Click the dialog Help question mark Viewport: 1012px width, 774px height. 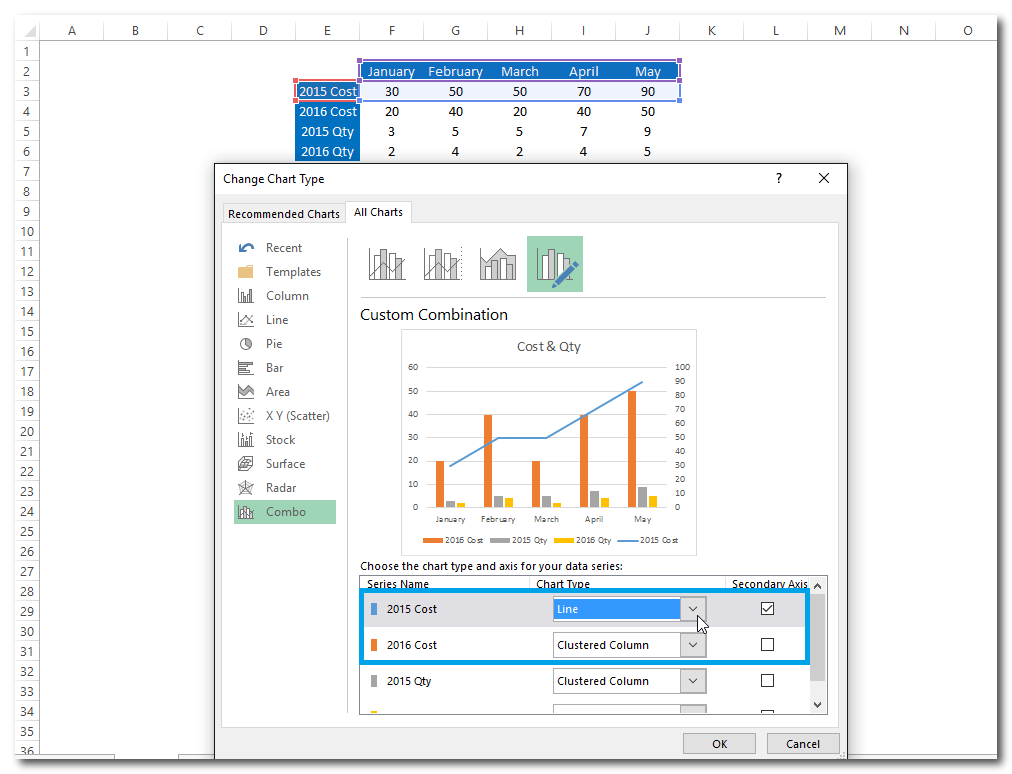click(779, 178)
